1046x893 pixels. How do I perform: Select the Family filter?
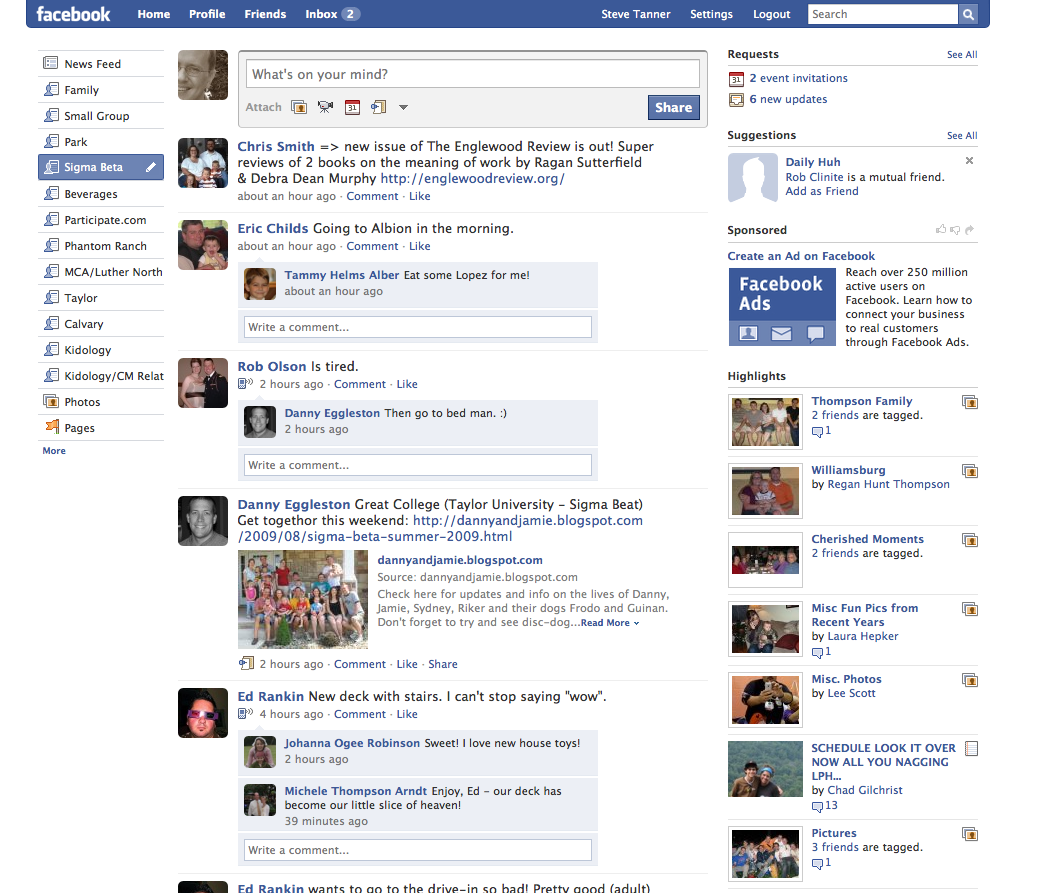(x=101, y=89)
